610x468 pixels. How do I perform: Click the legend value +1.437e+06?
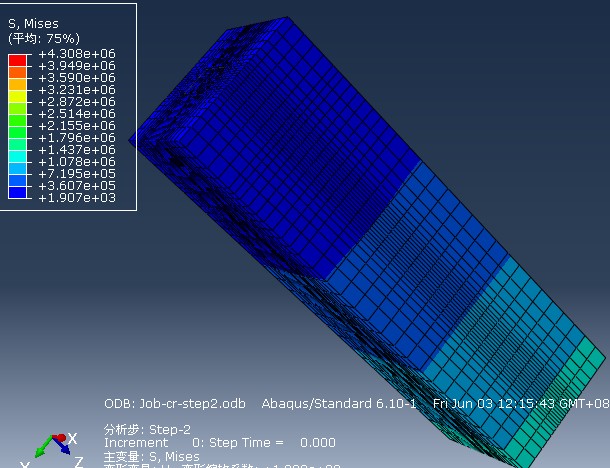pos(77,150)
